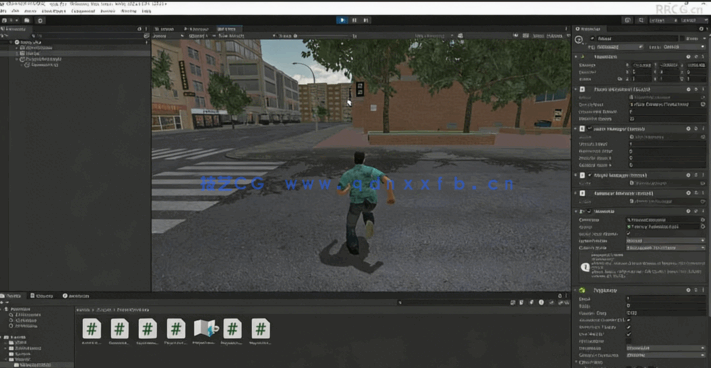Image resolution: width=711 pixels, height=368 pixels.
Task: Open the Window menu
Action: (x=129, y=10)
